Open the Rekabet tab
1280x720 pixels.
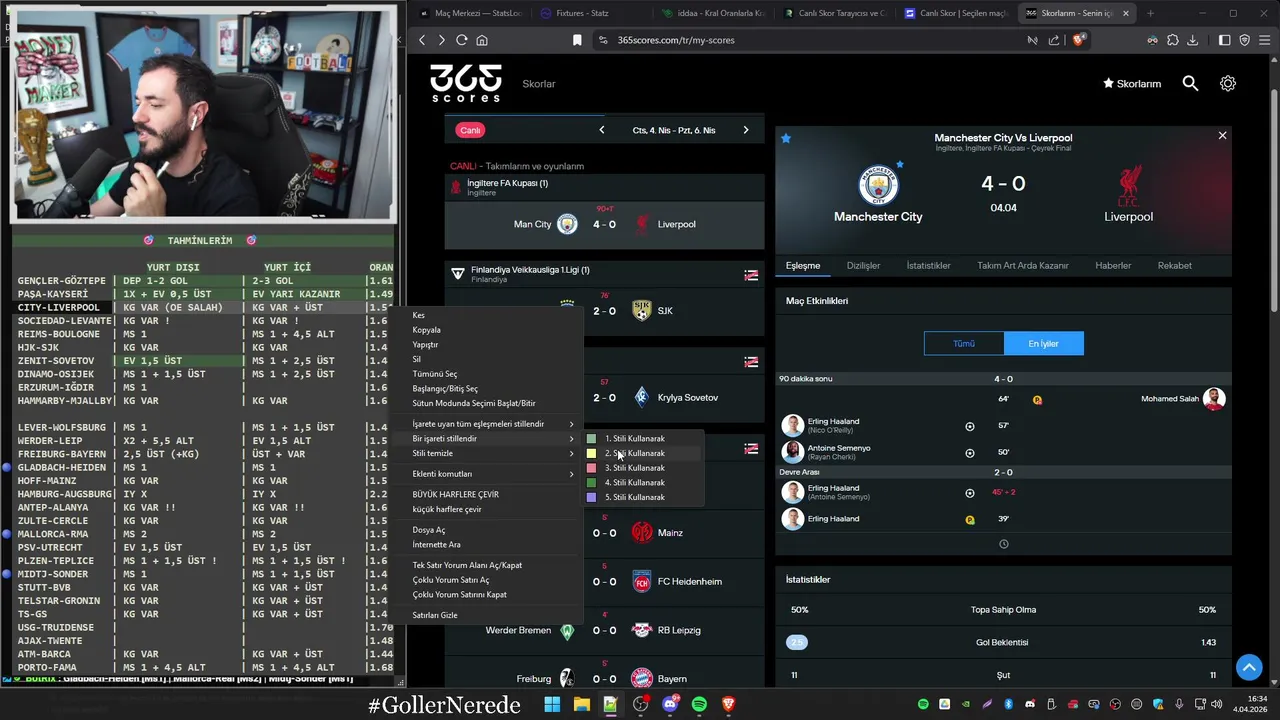(1175, 266)
